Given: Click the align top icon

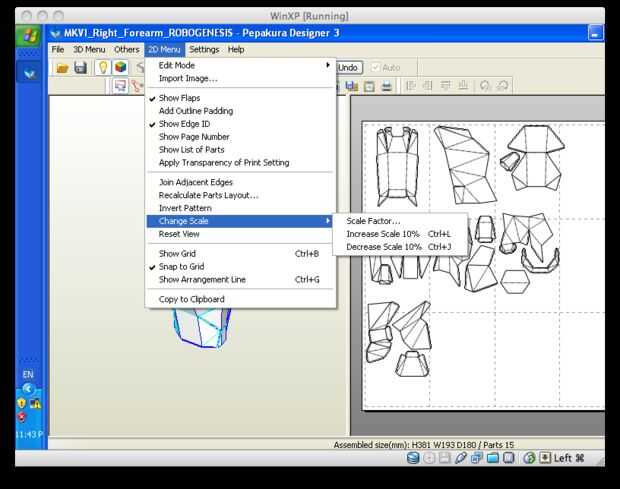Looking at the screenshot, I should pos(446,86).
